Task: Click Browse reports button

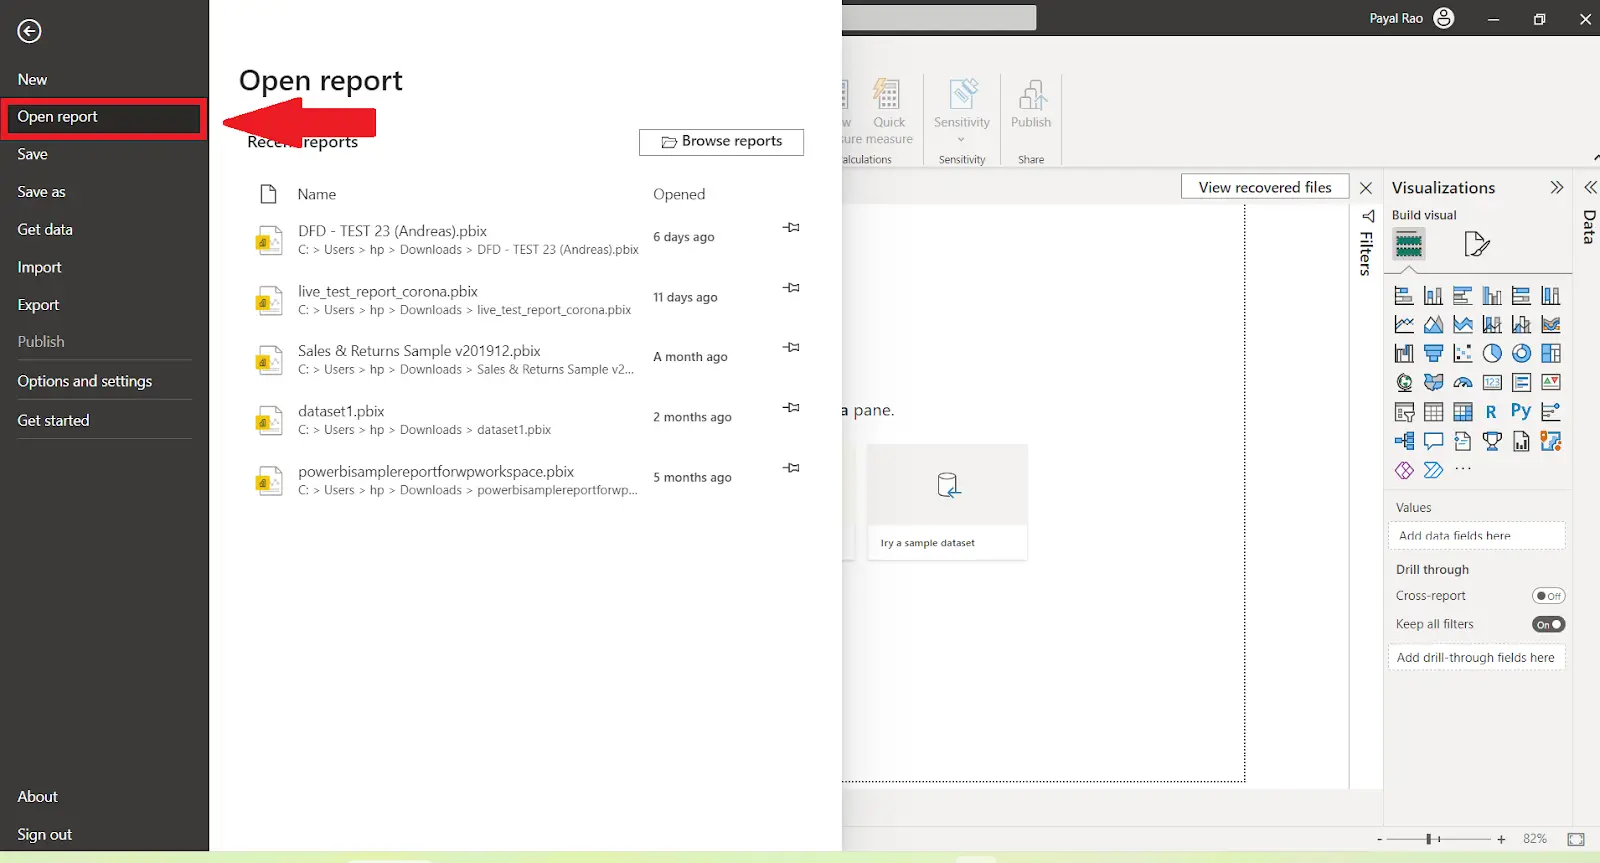Action: (x=721, y=142)
